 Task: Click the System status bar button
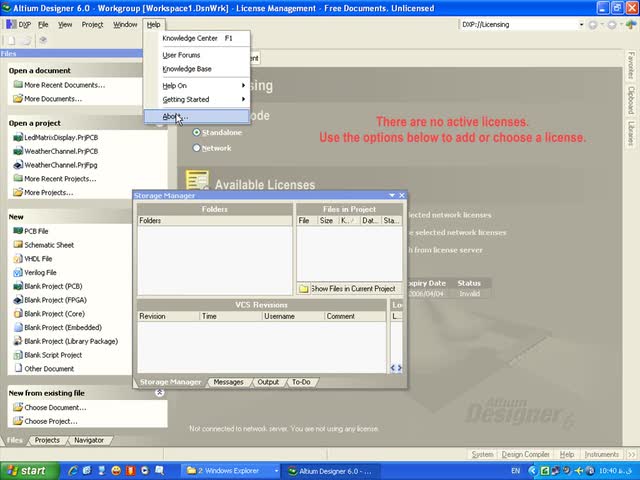(482, 454)
